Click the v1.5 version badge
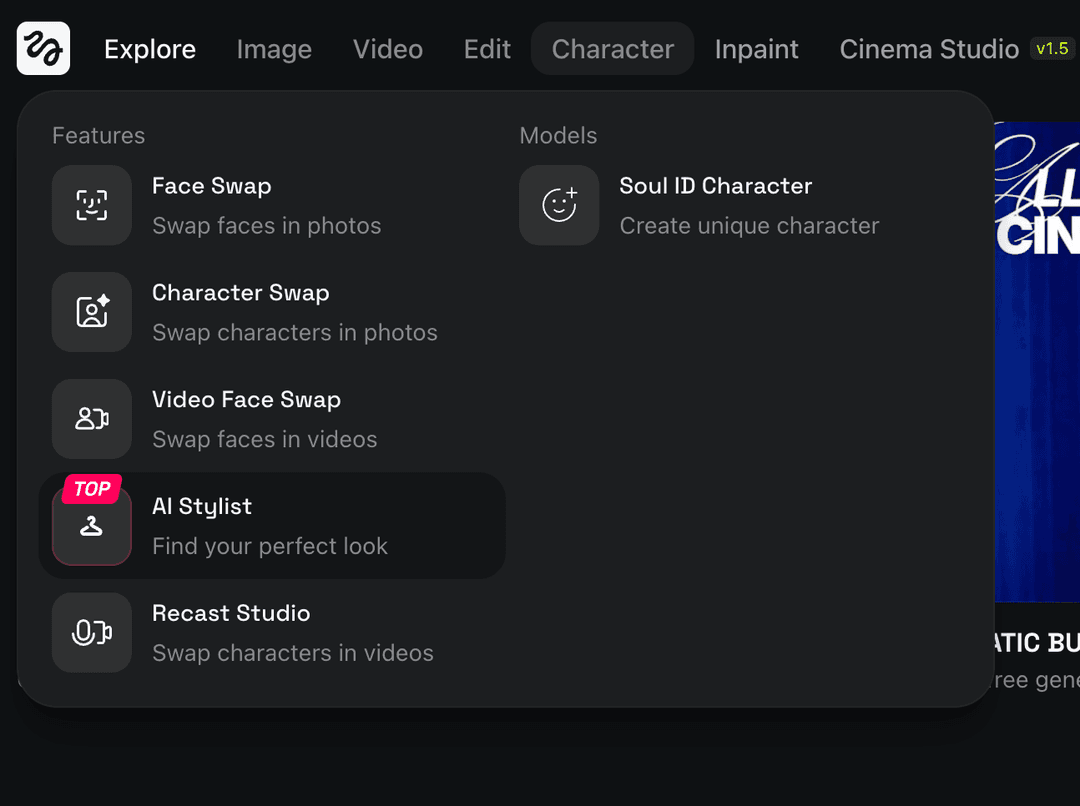Image resolution: width=1080 pixels, height=806 pixels. [x=1052, y=46]
